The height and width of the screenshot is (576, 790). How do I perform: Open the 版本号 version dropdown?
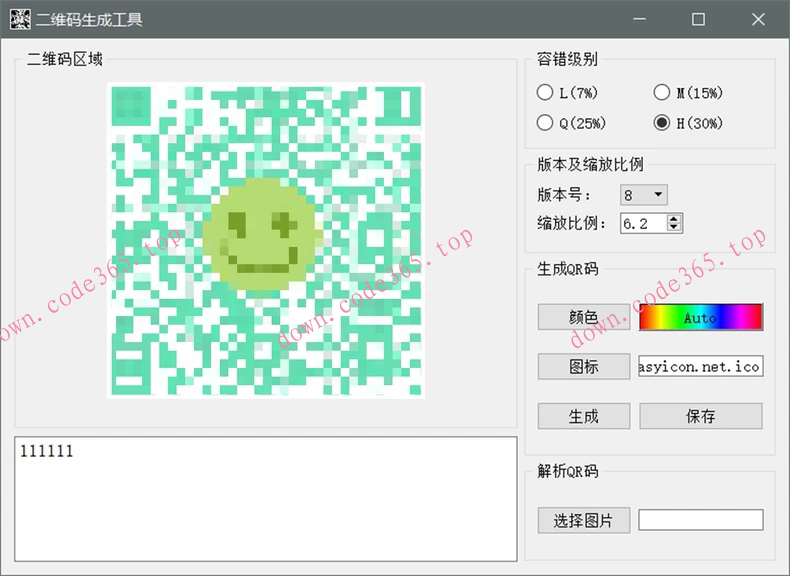pyautogui.click(x=644, y=195)
